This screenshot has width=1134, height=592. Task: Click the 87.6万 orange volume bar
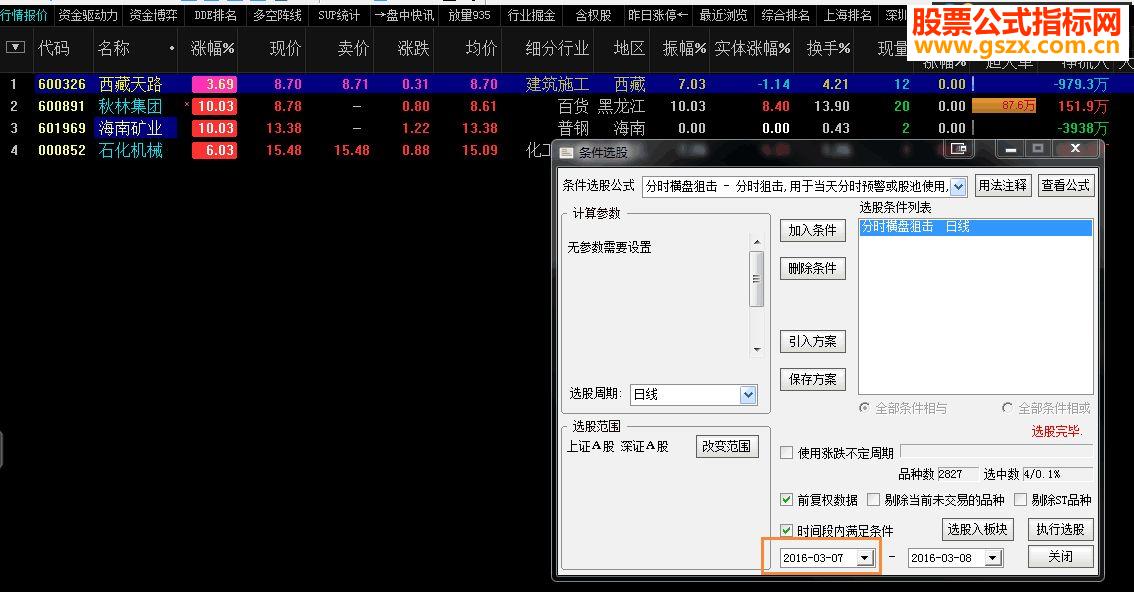click(1005, 106)
